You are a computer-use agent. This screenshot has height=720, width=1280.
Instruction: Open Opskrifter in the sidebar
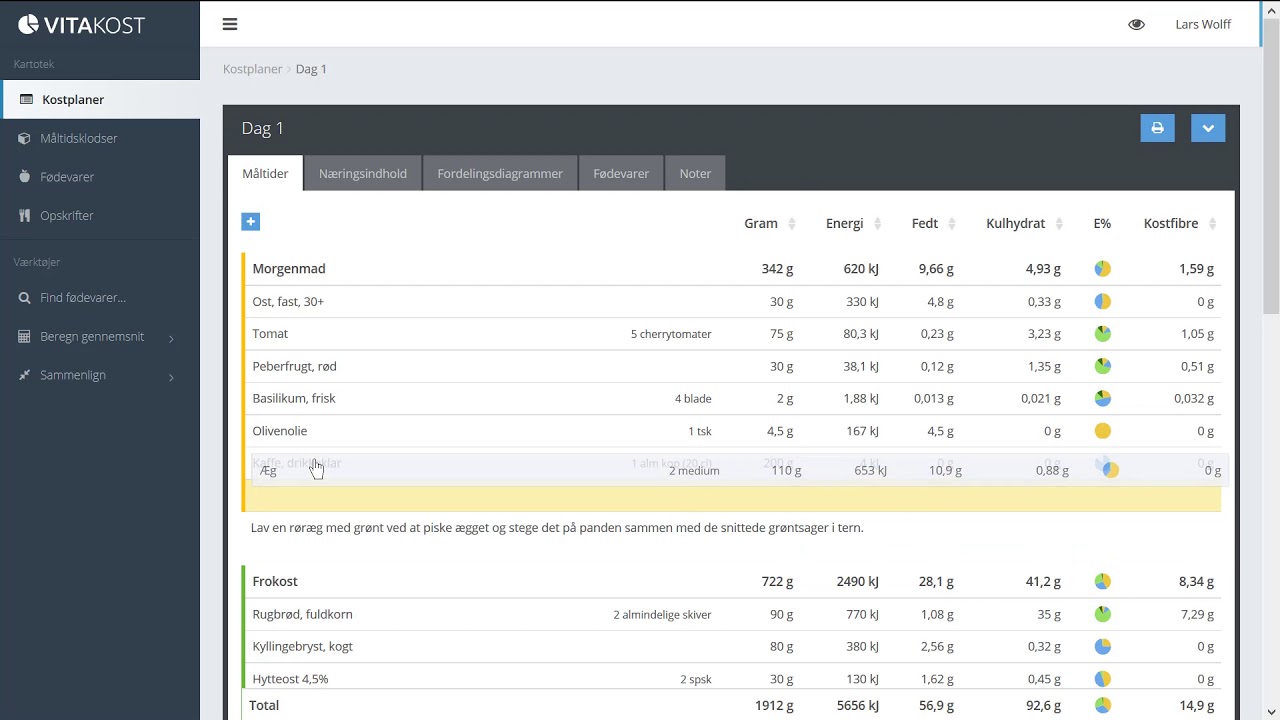[67, 215]
